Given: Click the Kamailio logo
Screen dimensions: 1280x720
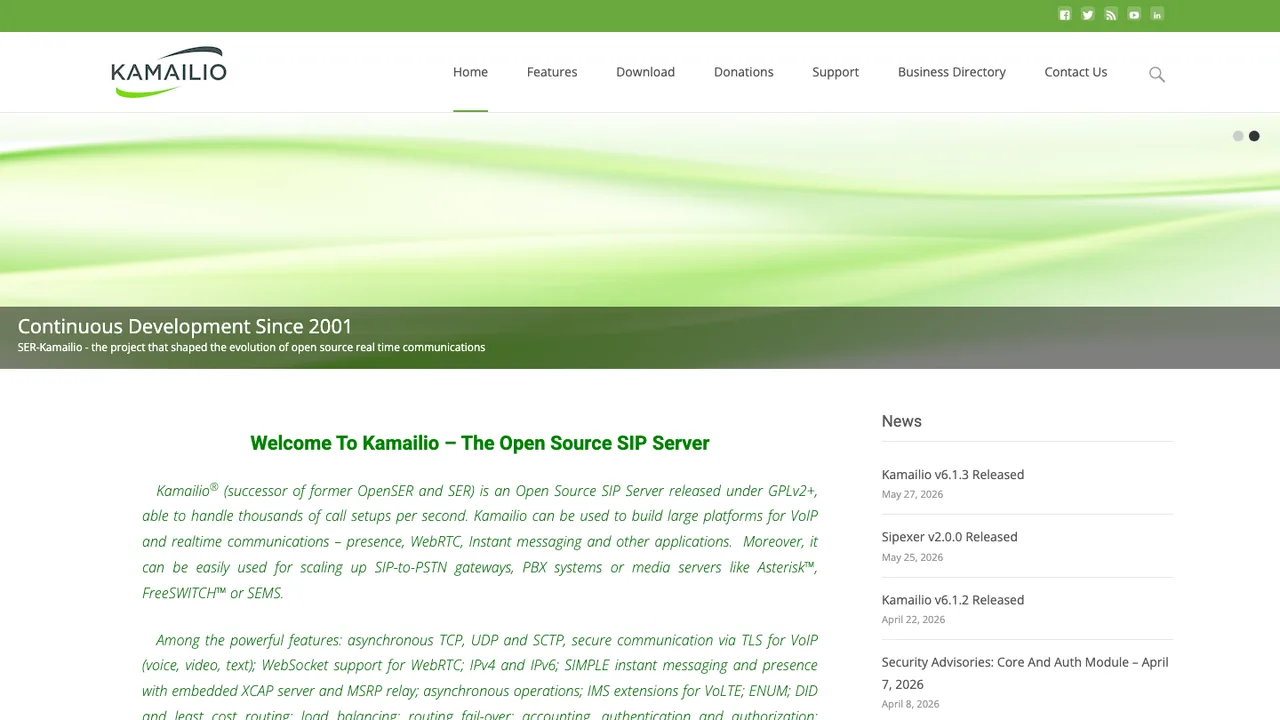Looking at the screenshot, I should (x=169, y=72).
